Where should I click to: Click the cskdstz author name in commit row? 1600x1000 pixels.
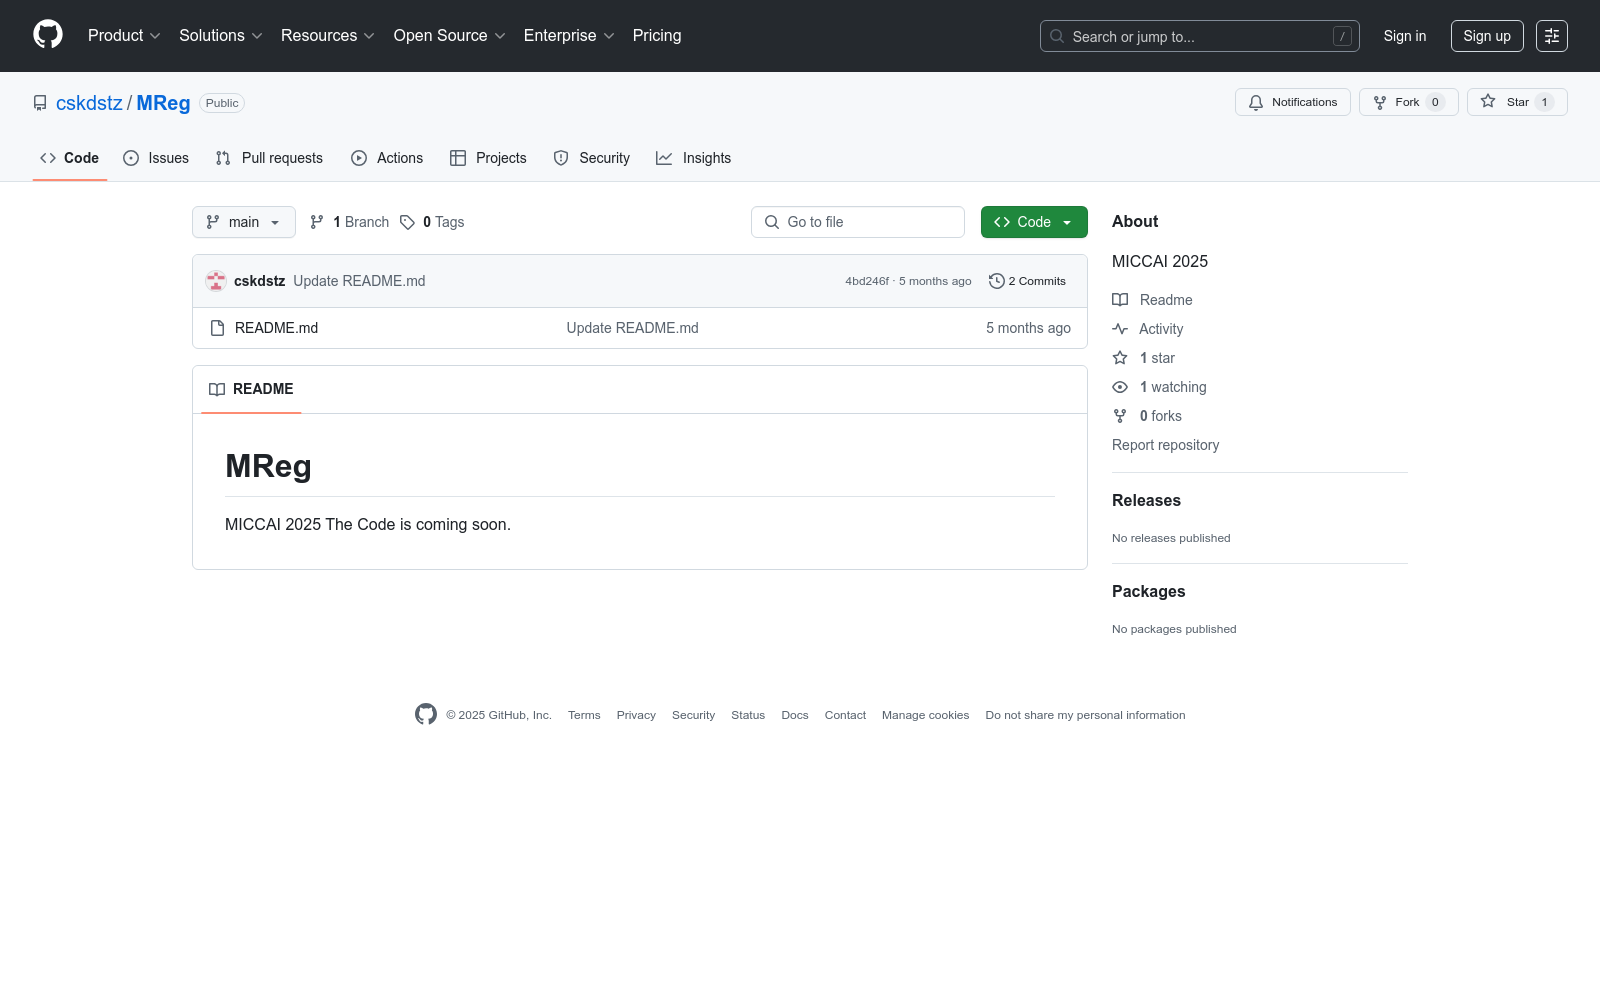click(x=260, y=281)
